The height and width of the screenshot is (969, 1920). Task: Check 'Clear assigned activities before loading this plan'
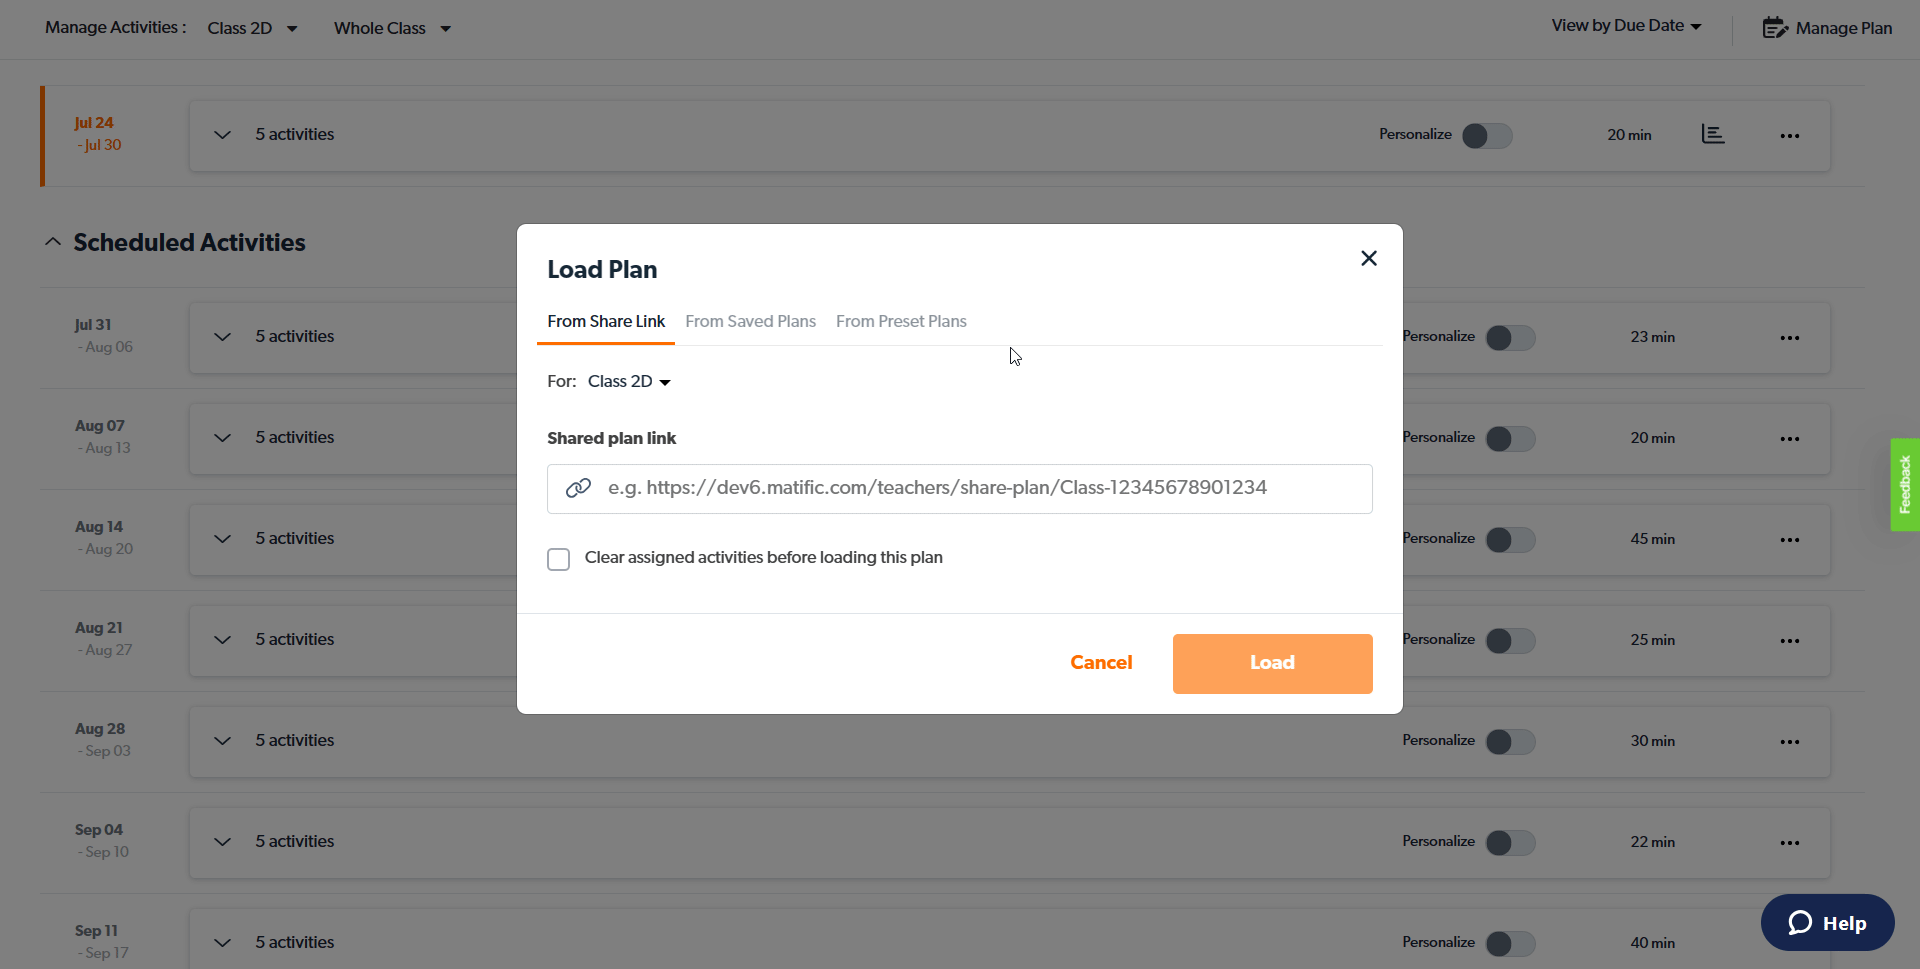click(558, 559)
